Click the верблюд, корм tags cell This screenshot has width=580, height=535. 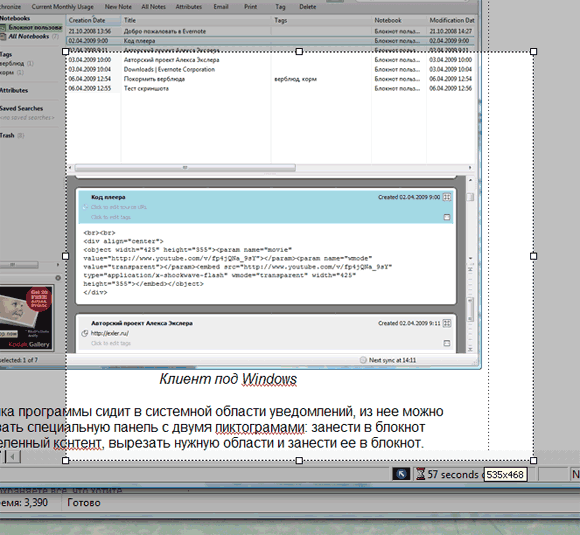coord(295,79)
